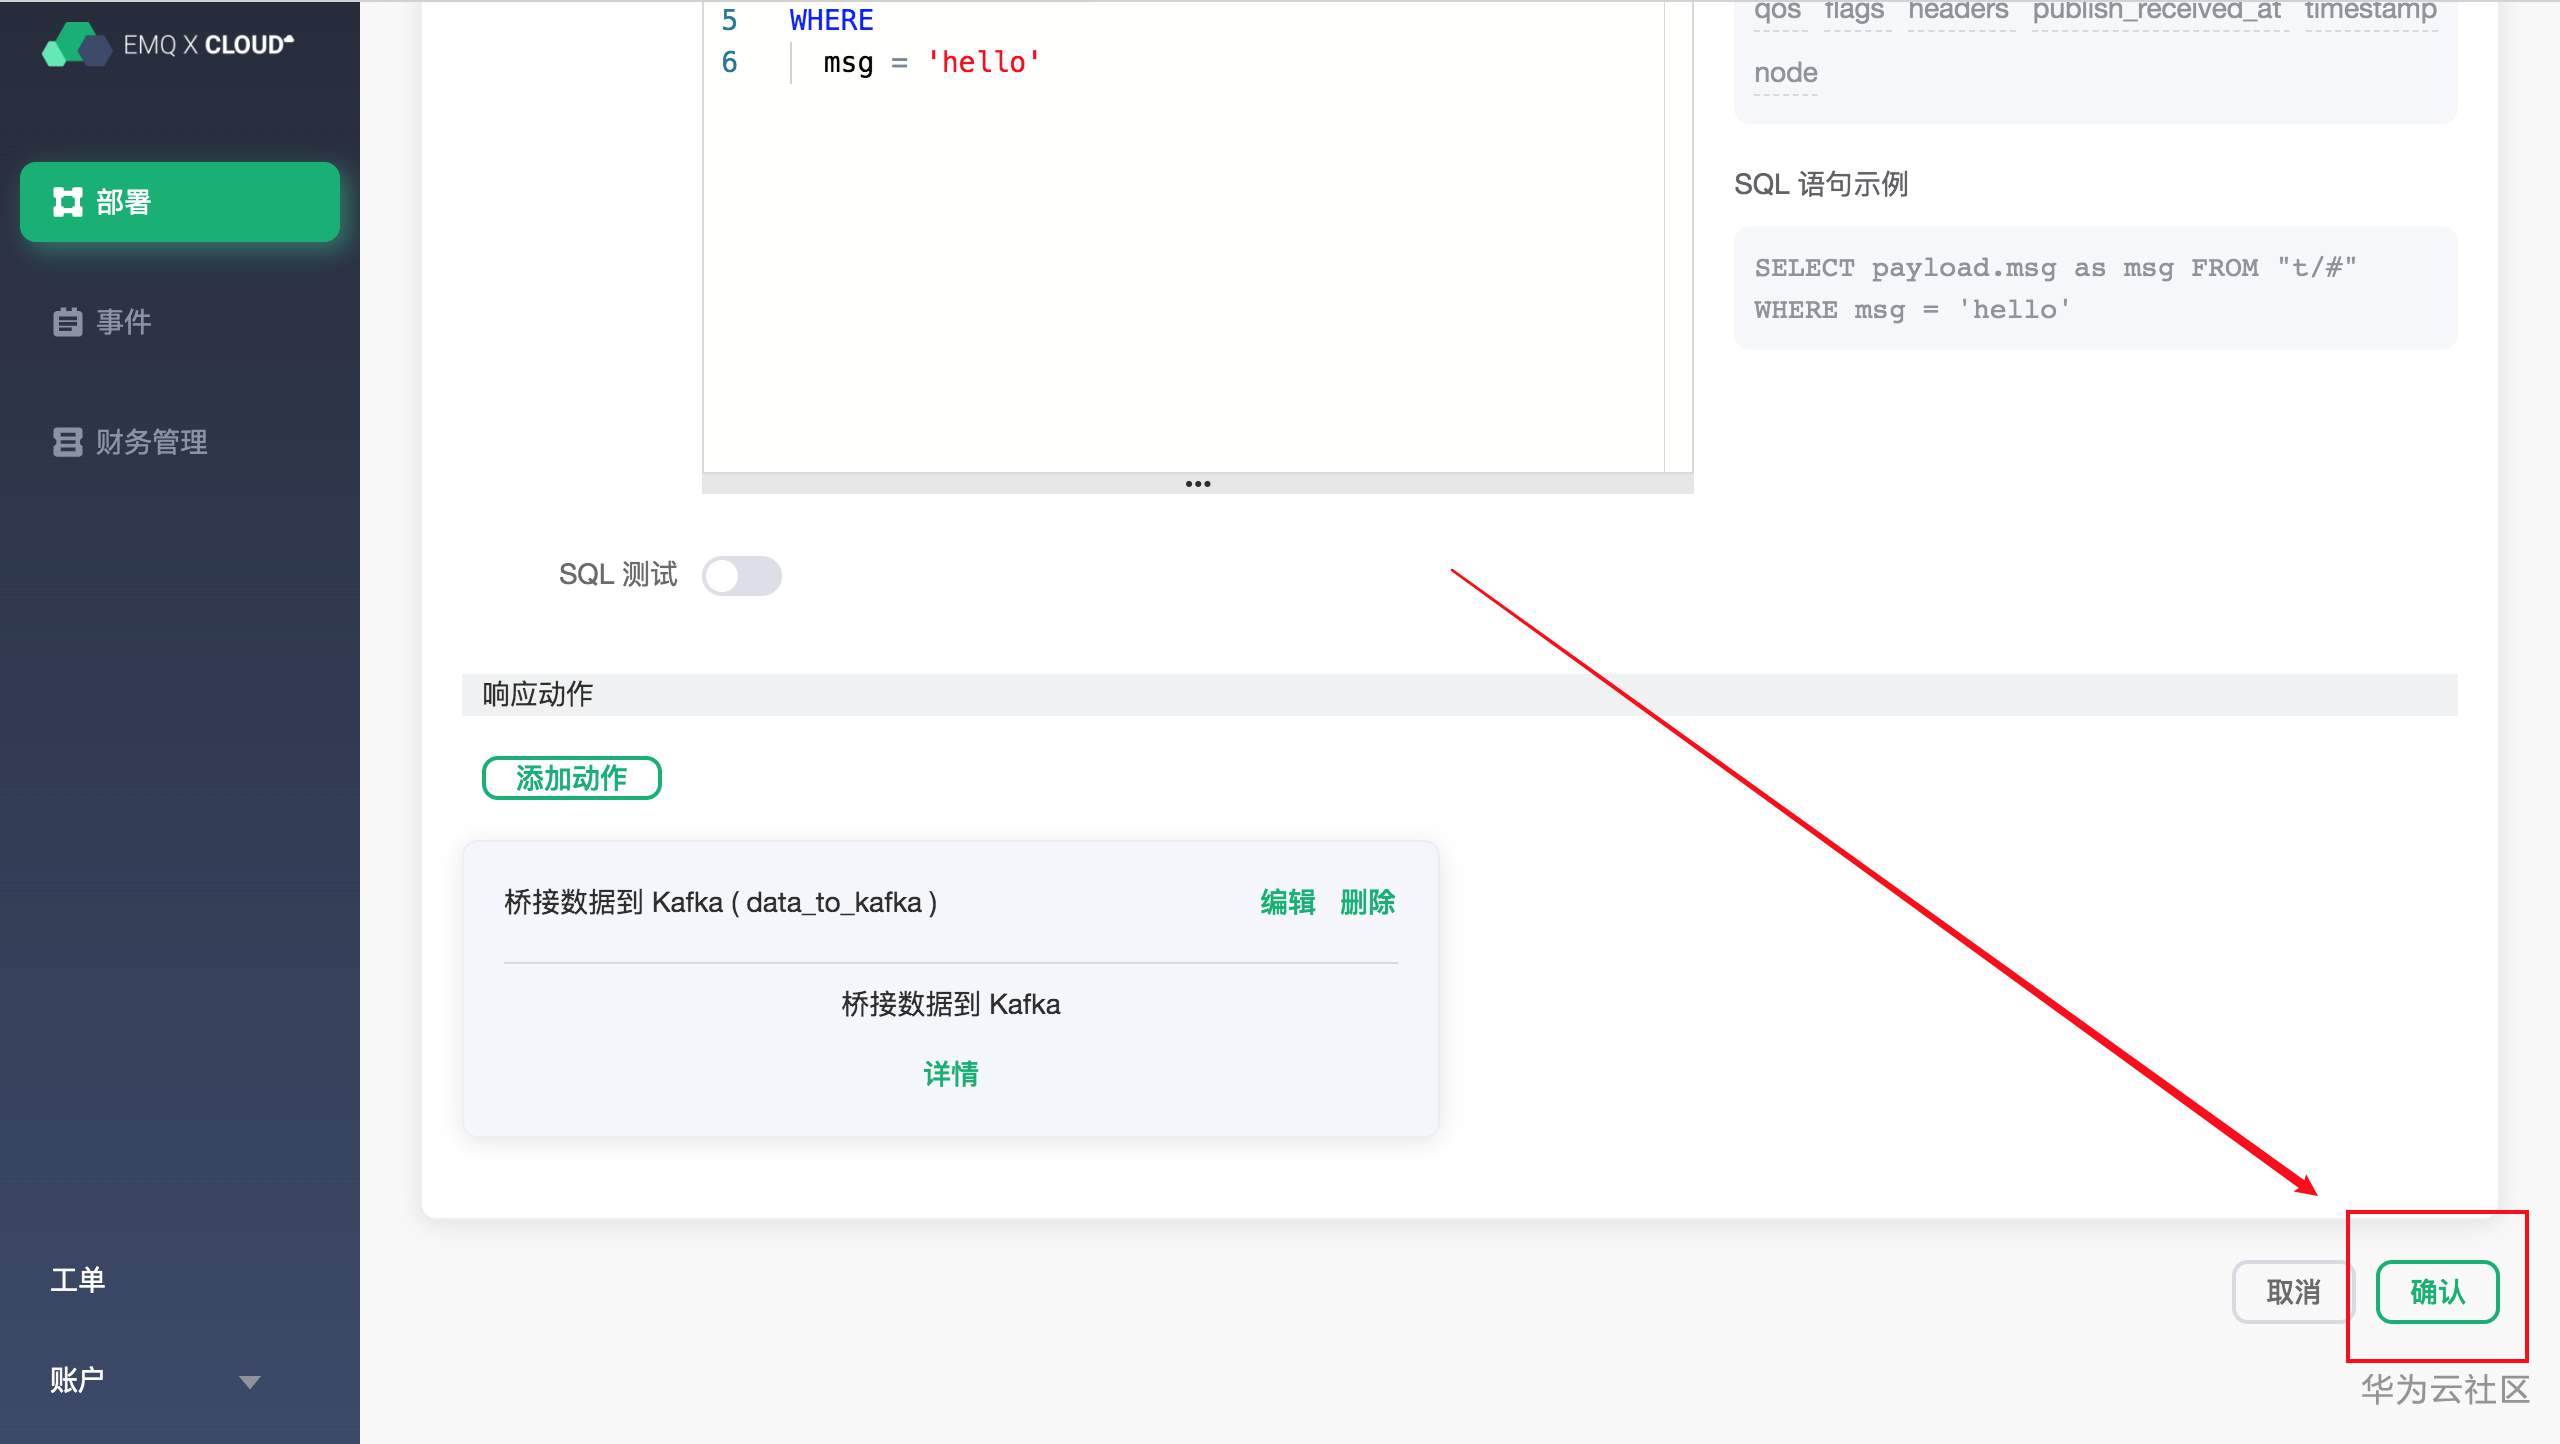Click 删除 to remove Kafka action
Viewport: 2560px width, 1444px height.
pyautogui.click(x=1367, y=902)
